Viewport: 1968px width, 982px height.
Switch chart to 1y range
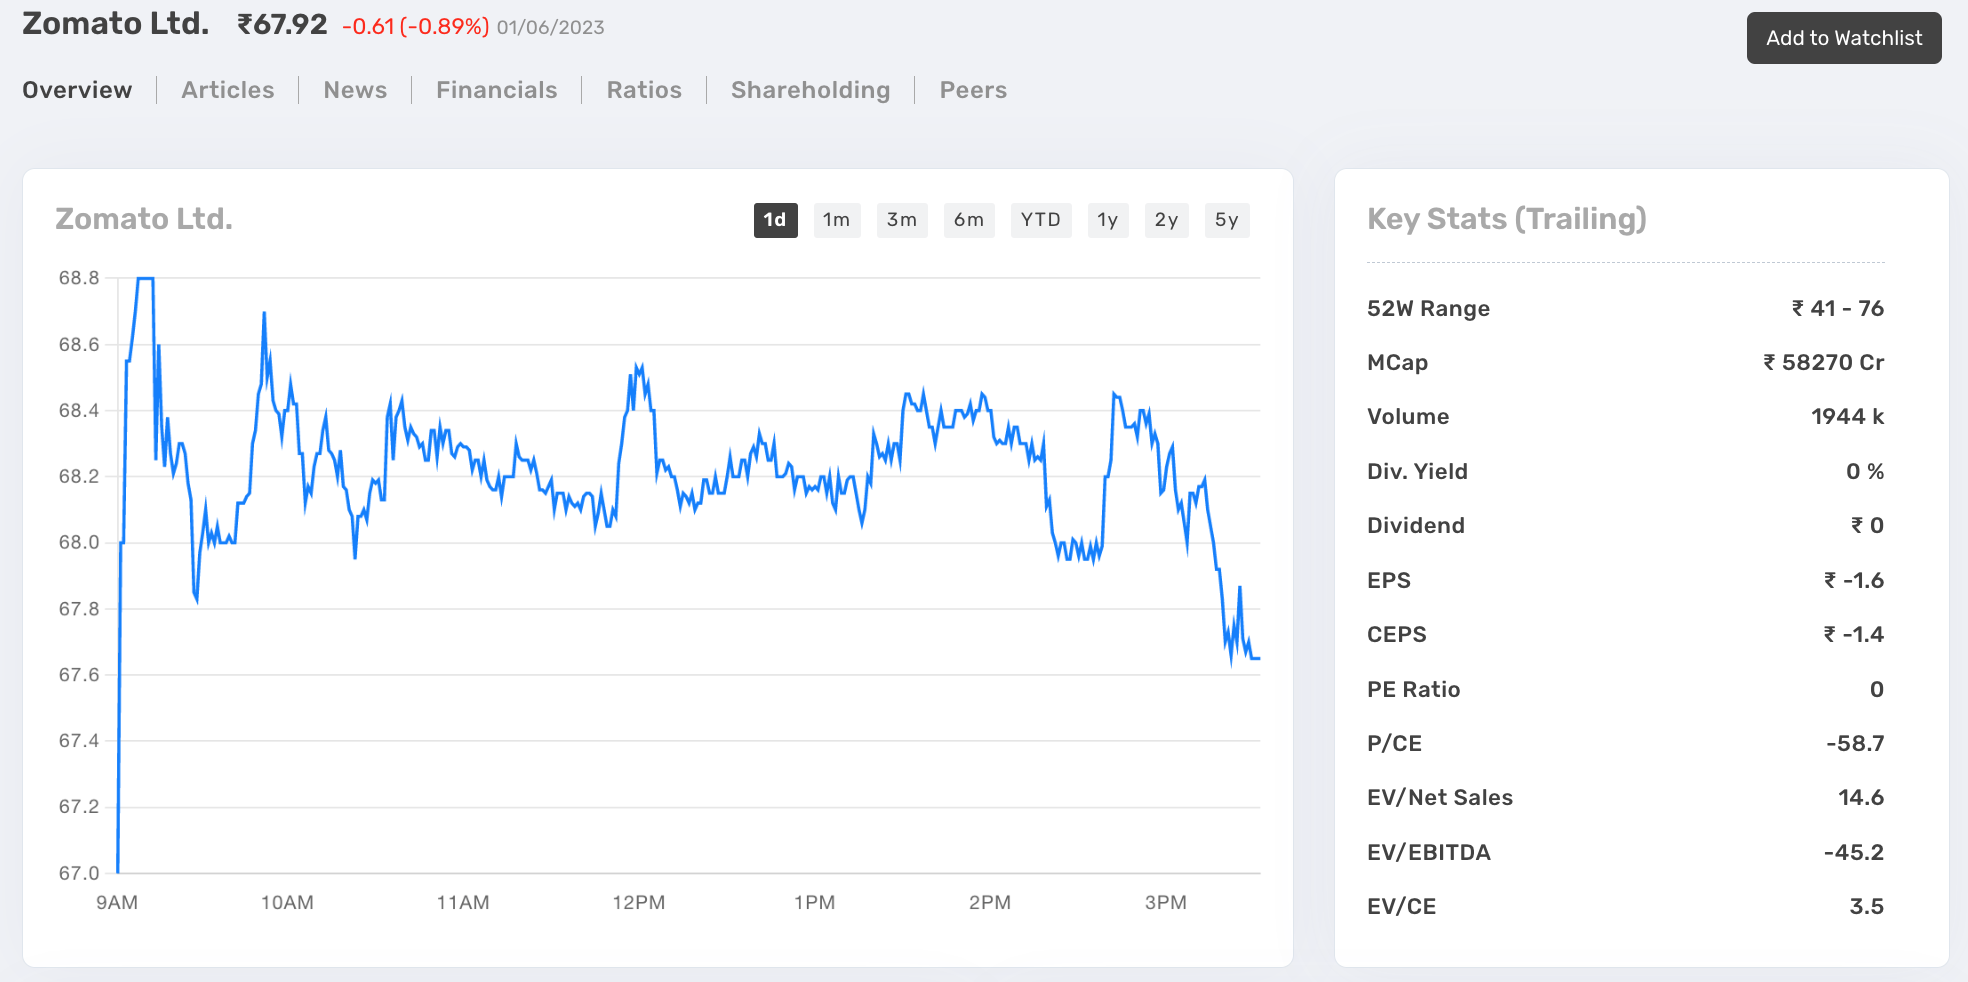[1108, 220]
